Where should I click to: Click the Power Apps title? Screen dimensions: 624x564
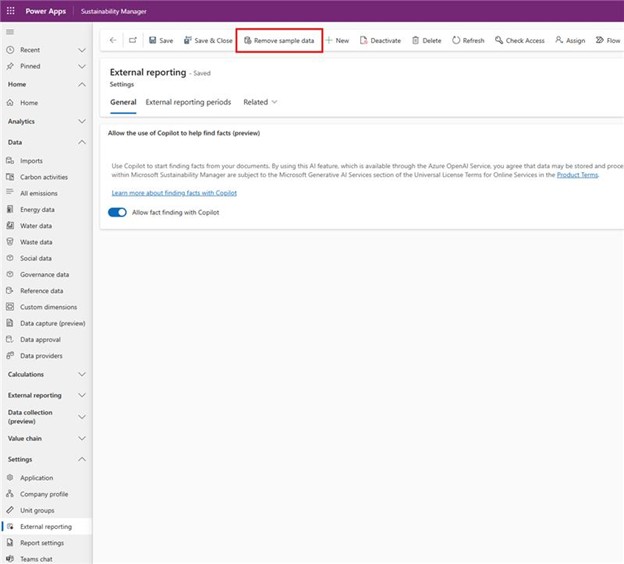pyautogui.click(x=46, y=11)
